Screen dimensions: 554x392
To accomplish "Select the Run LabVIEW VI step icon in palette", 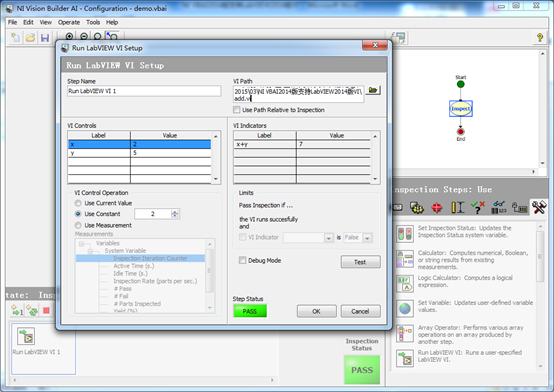I will click(405, 358).
